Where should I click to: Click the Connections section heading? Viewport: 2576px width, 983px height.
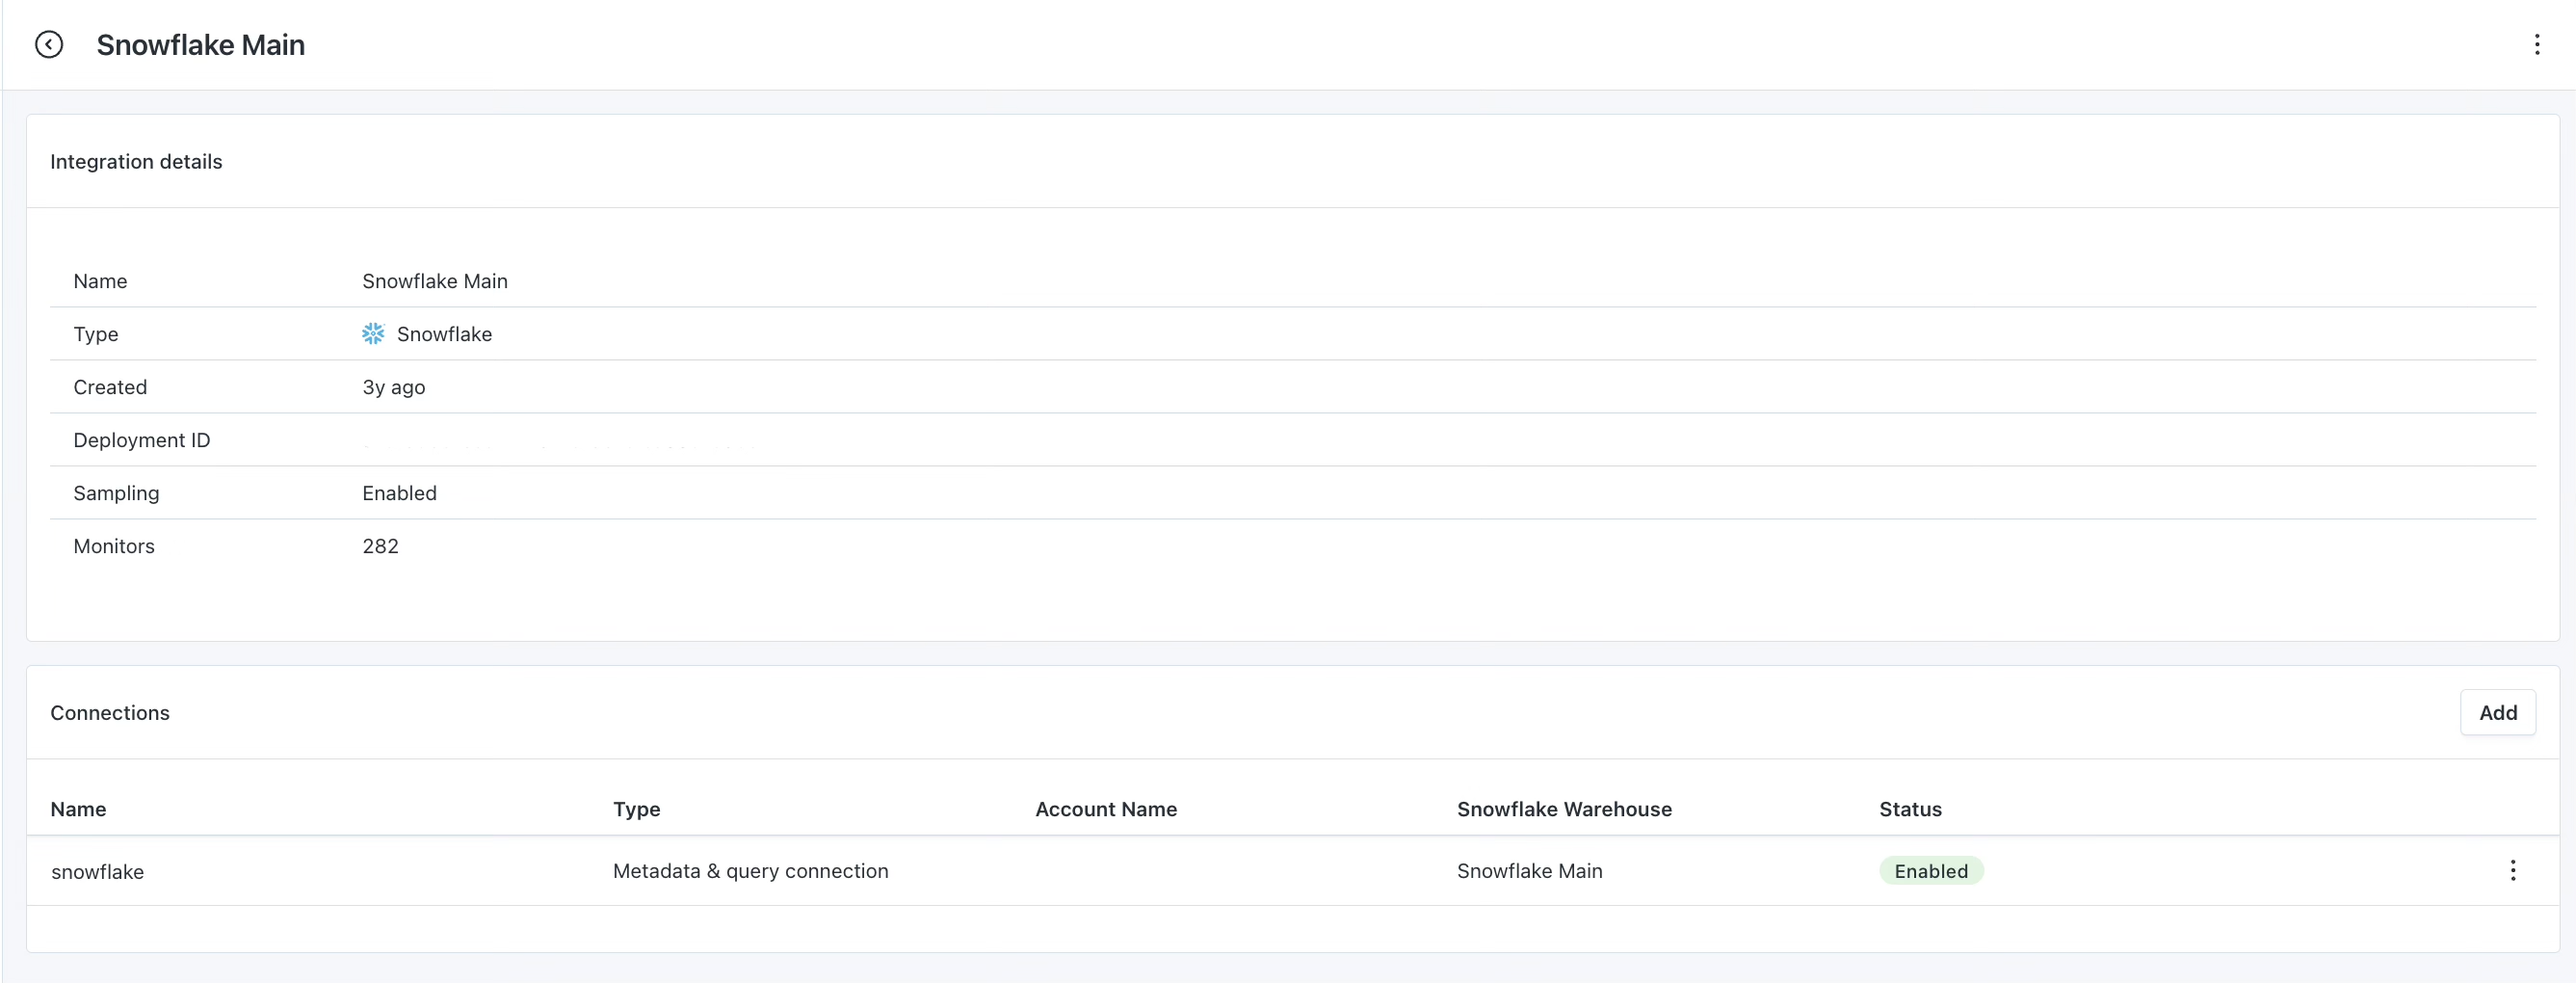coord(110,713)
